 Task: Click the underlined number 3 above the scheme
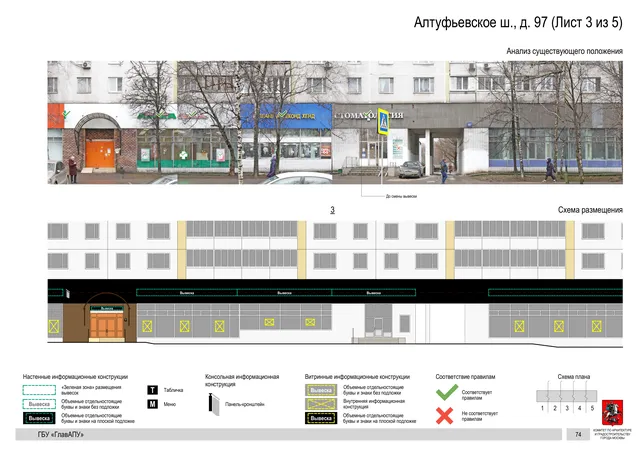click(x=332, y=210)
